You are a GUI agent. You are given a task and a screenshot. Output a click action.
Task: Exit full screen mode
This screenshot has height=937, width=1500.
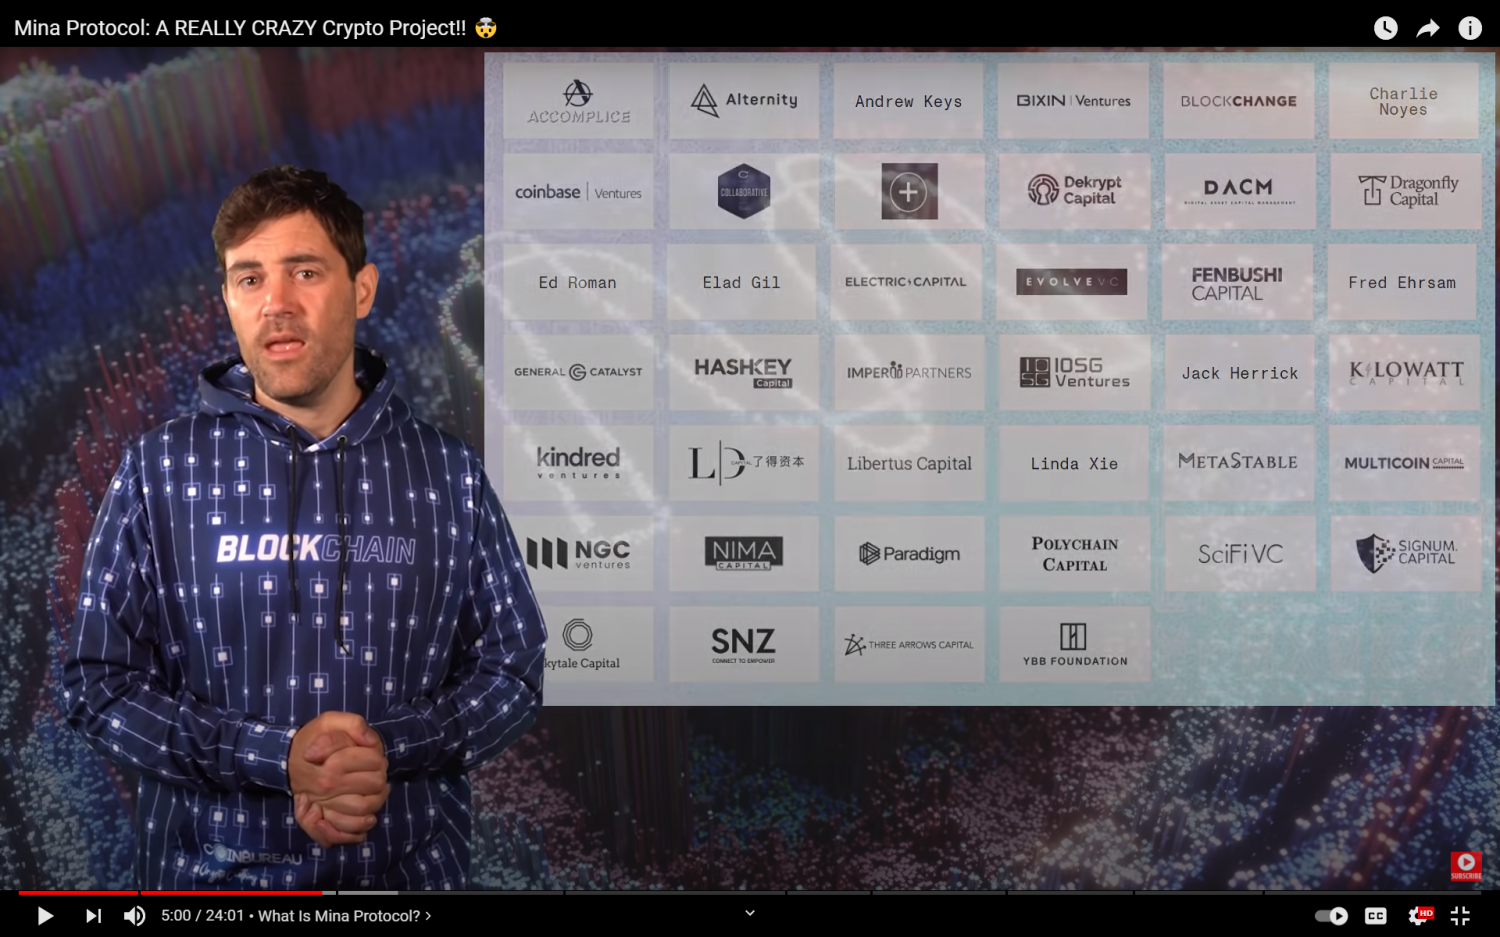(x=1460, y=916)
